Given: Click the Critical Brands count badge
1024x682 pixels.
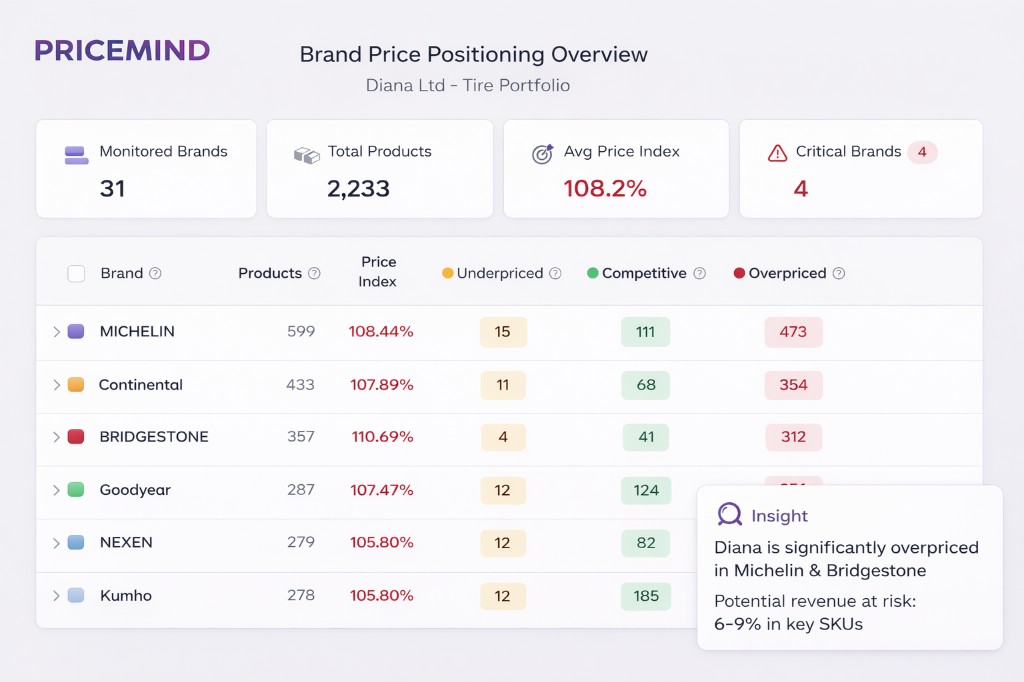Looking at the screenshot, I should (x=922, y=152).
